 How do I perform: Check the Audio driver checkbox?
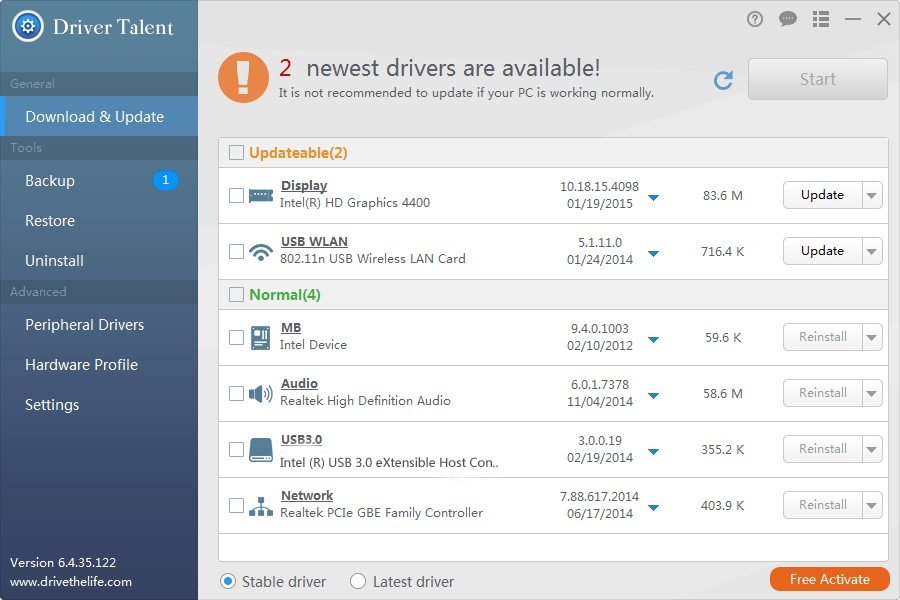[236, 393]
